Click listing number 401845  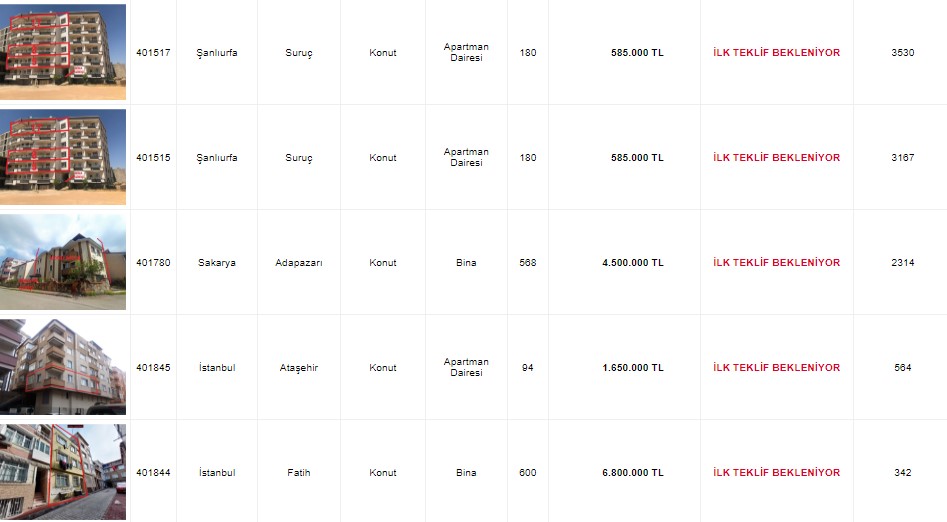point(153,368)
